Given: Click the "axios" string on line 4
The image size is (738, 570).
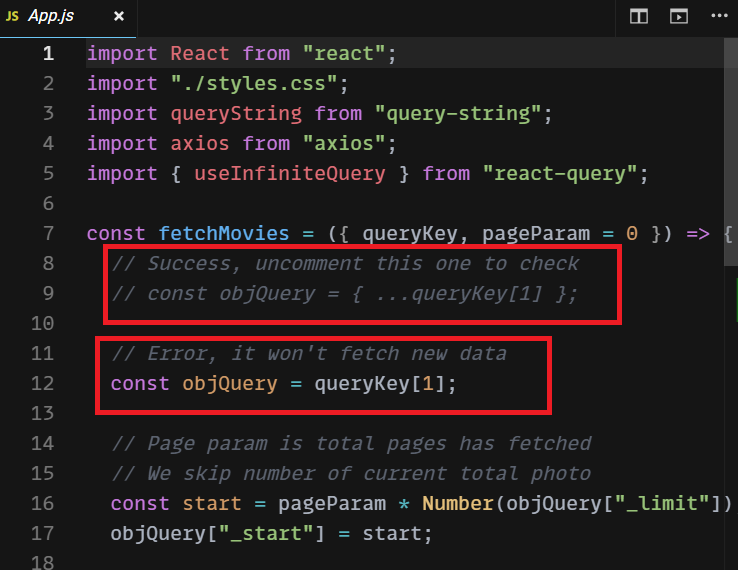Looking at the screenshot, I should point(344,144).
